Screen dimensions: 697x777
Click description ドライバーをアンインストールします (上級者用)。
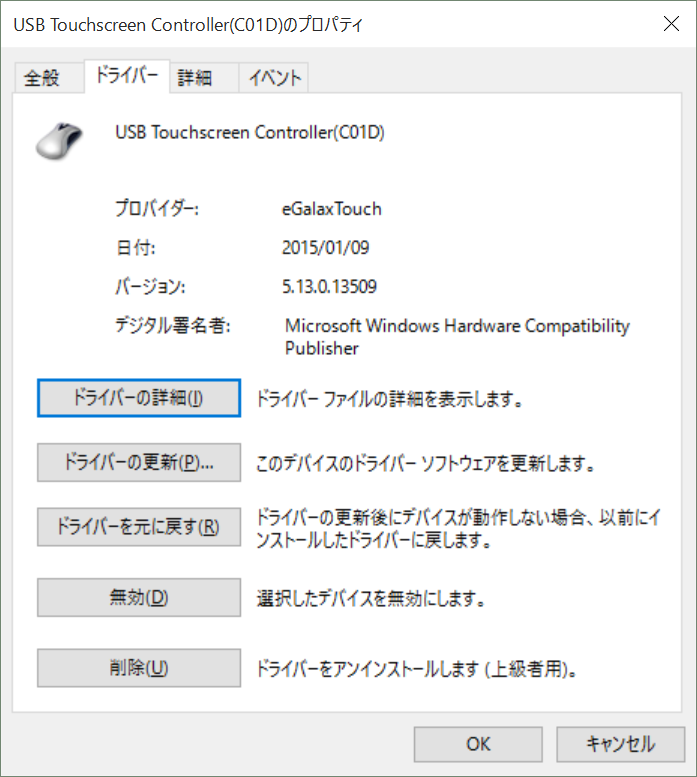tap(417, 669)
